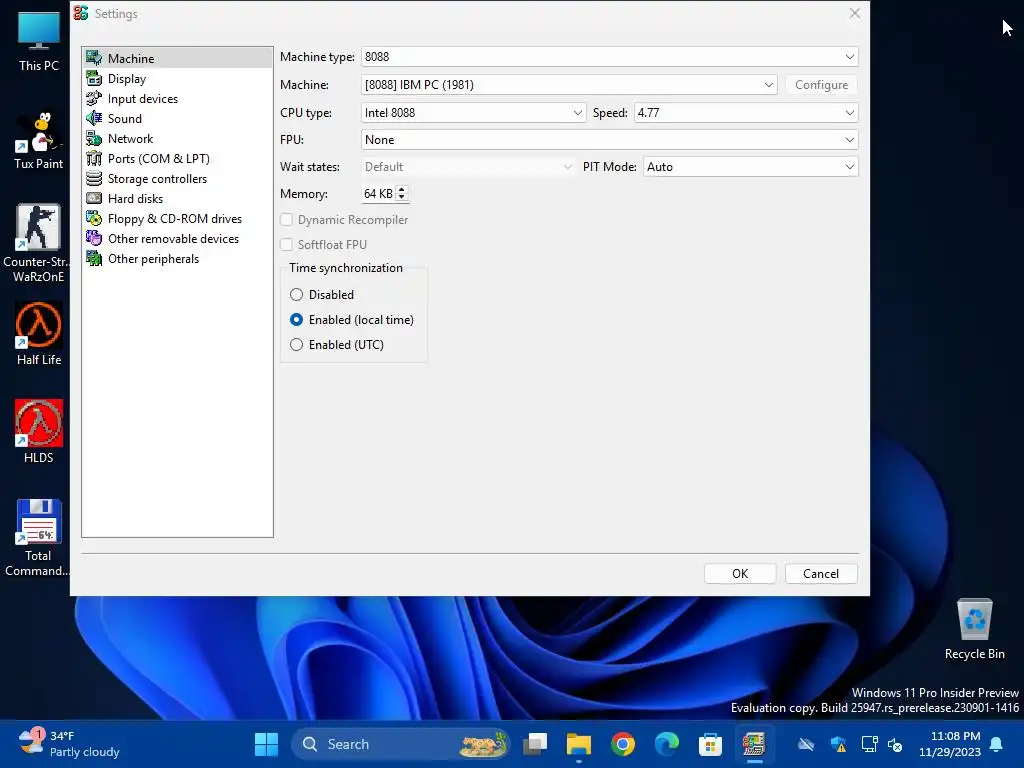Select the Recycle Bin icon
The image size is (1024, 768).
click(974, 629)
